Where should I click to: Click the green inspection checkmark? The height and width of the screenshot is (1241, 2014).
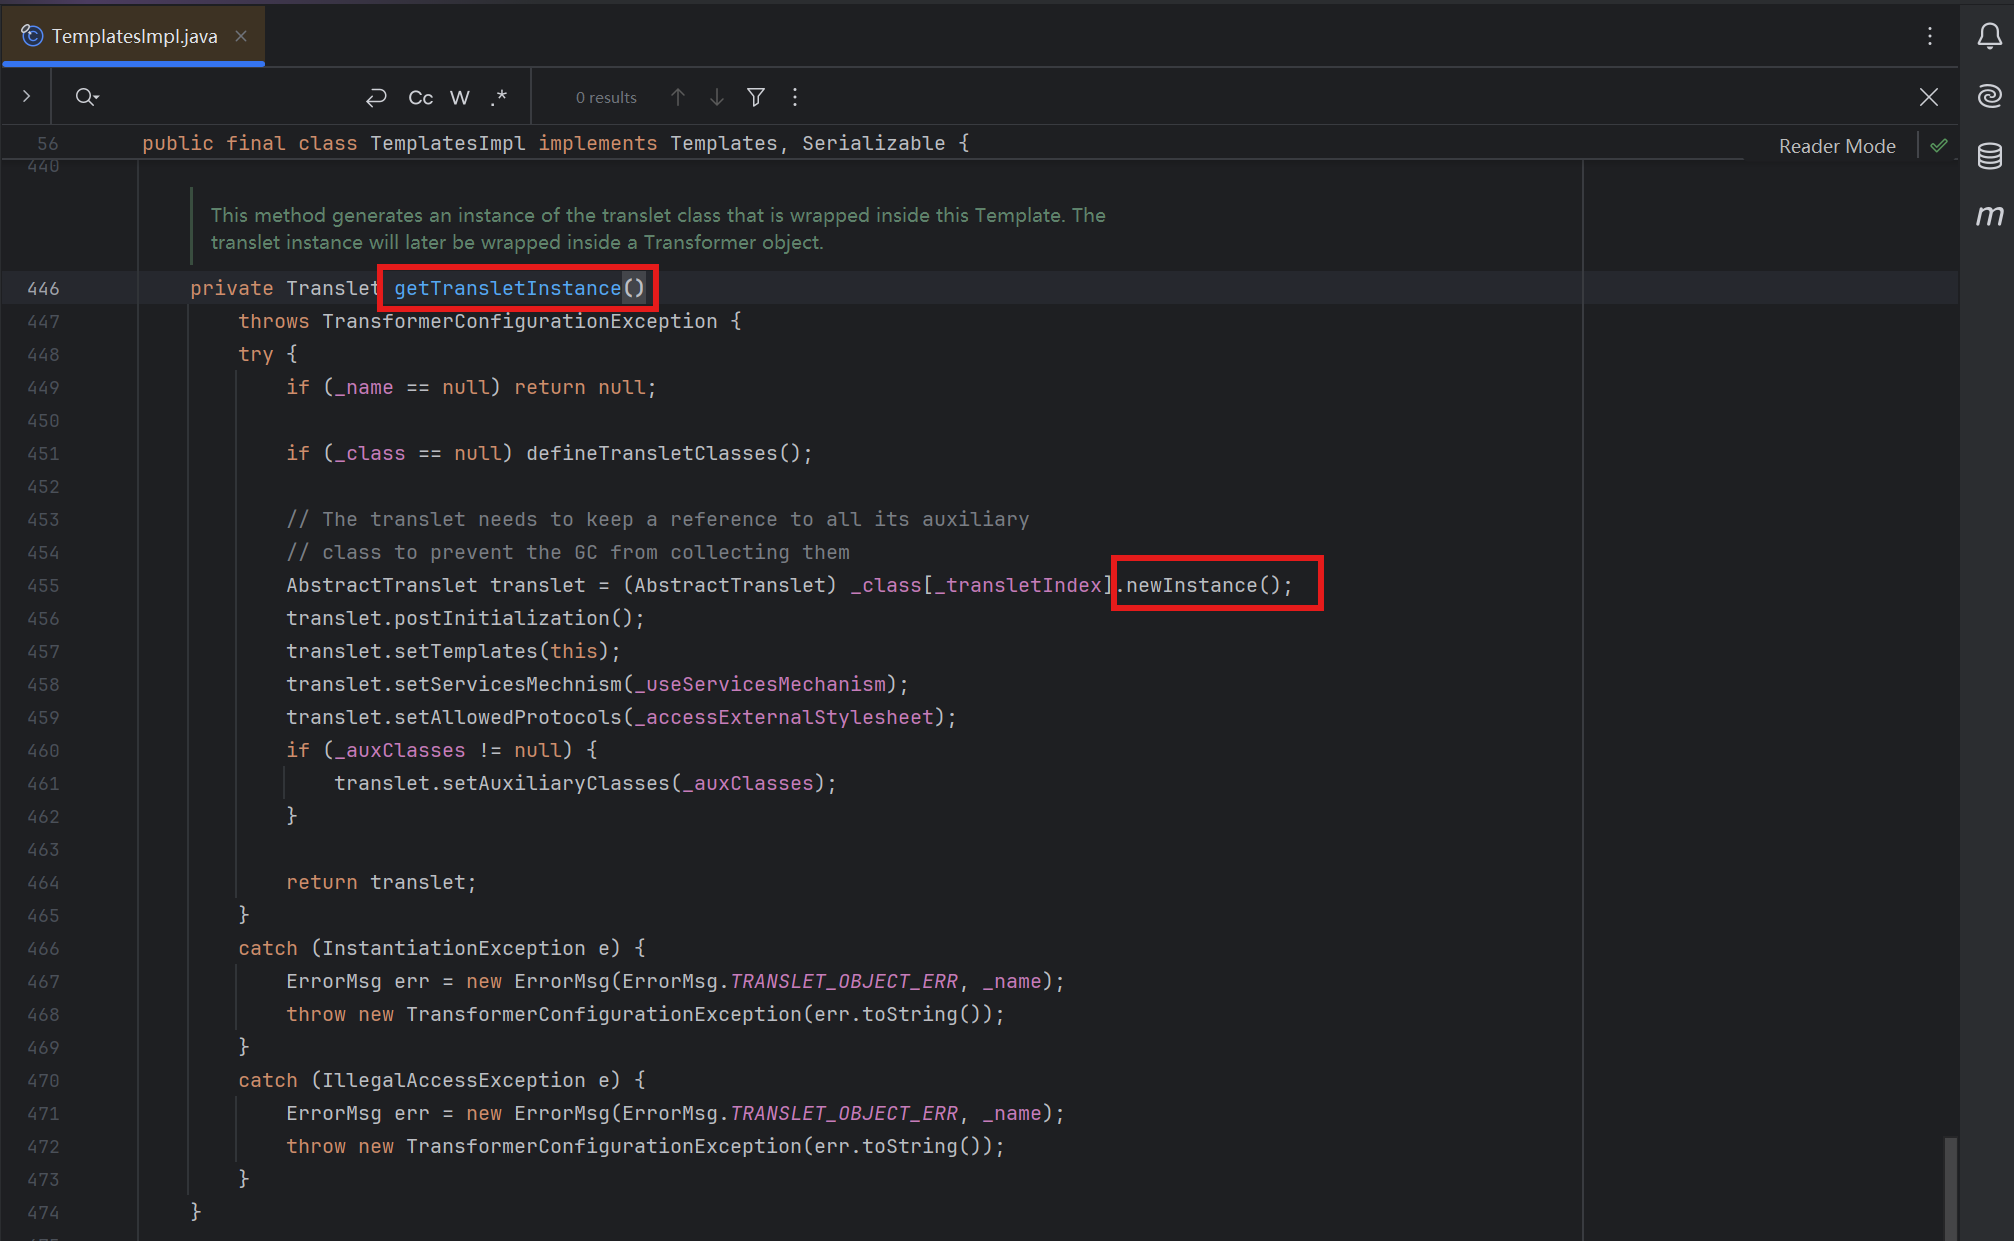[x=1939, y=146]
